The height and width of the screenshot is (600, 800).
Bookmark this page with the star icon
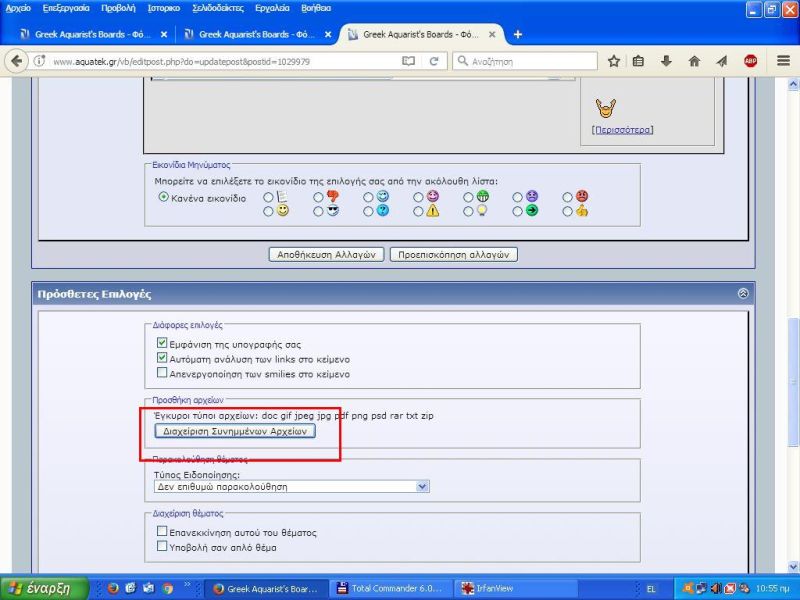(614, 61)
